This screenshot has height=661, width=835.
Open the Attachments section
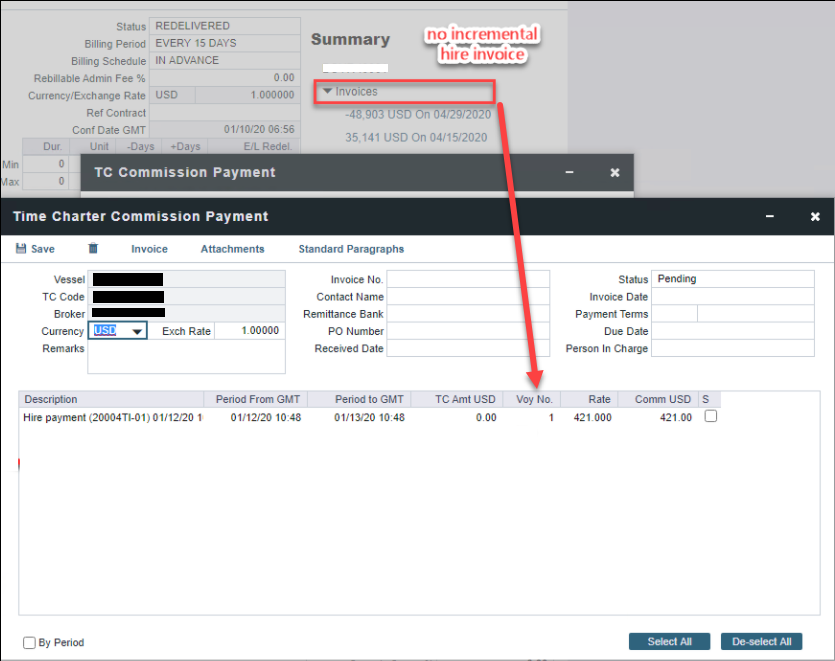[232, 249]
